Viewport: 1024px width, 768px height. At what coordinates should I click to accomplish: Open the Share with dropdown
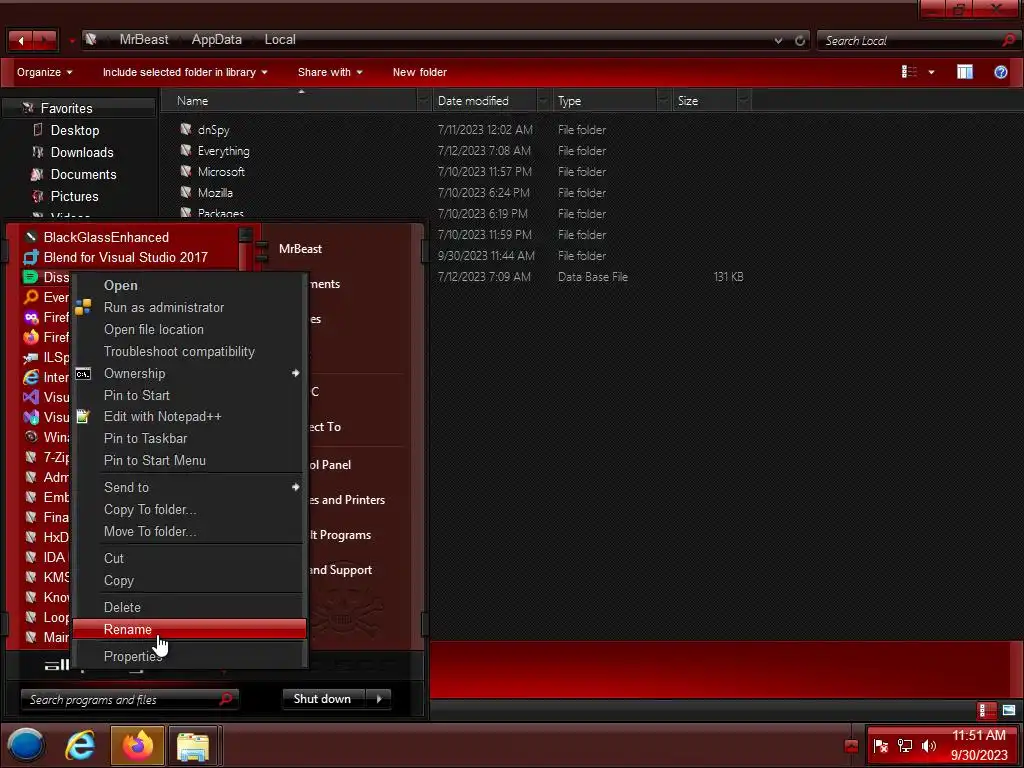click(x=330, y=72)
